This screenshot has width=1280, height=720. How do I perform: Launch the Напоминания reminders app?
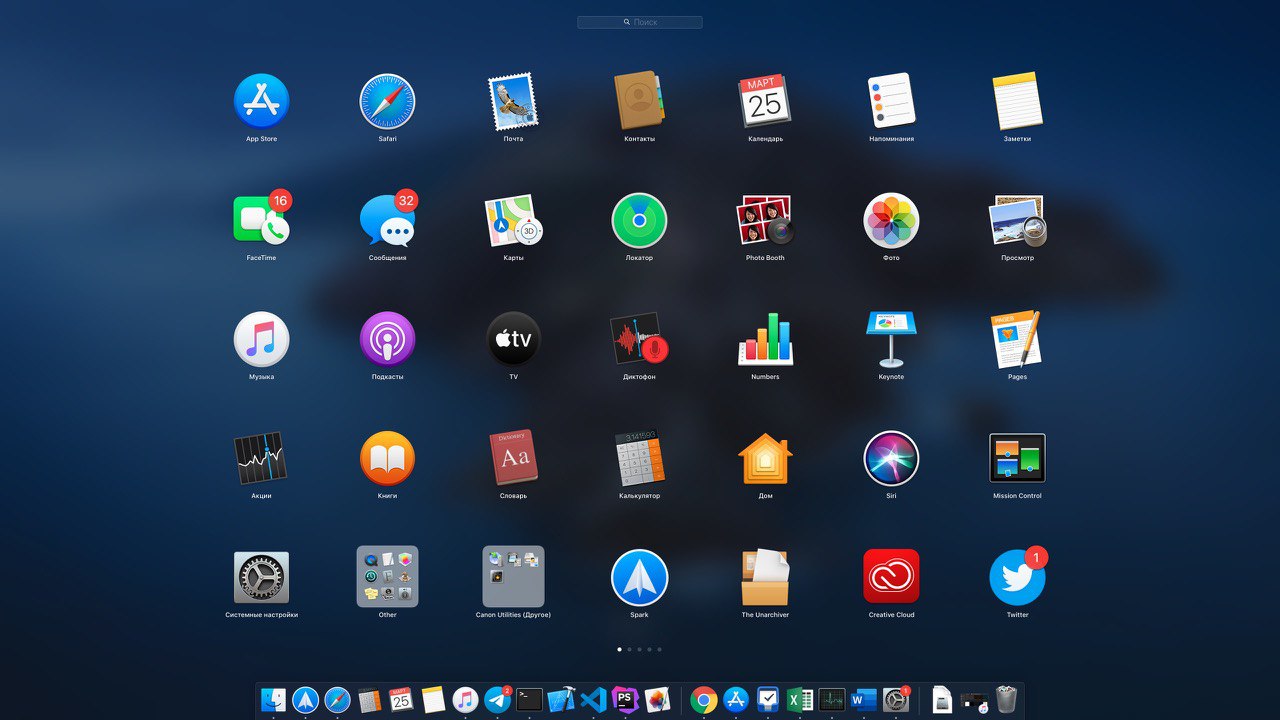[x=891, y=101]
